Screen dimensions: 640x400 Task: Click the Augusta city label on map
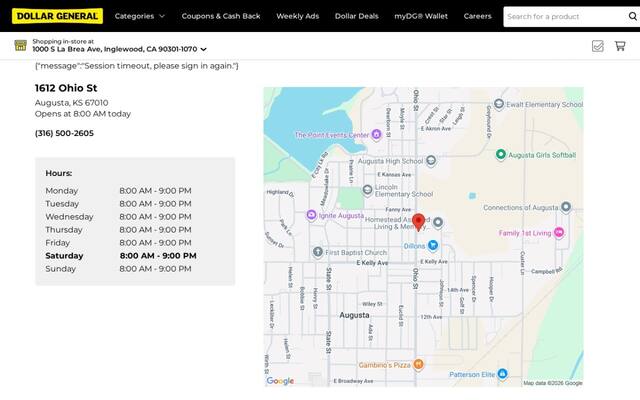tap(354, 315)
